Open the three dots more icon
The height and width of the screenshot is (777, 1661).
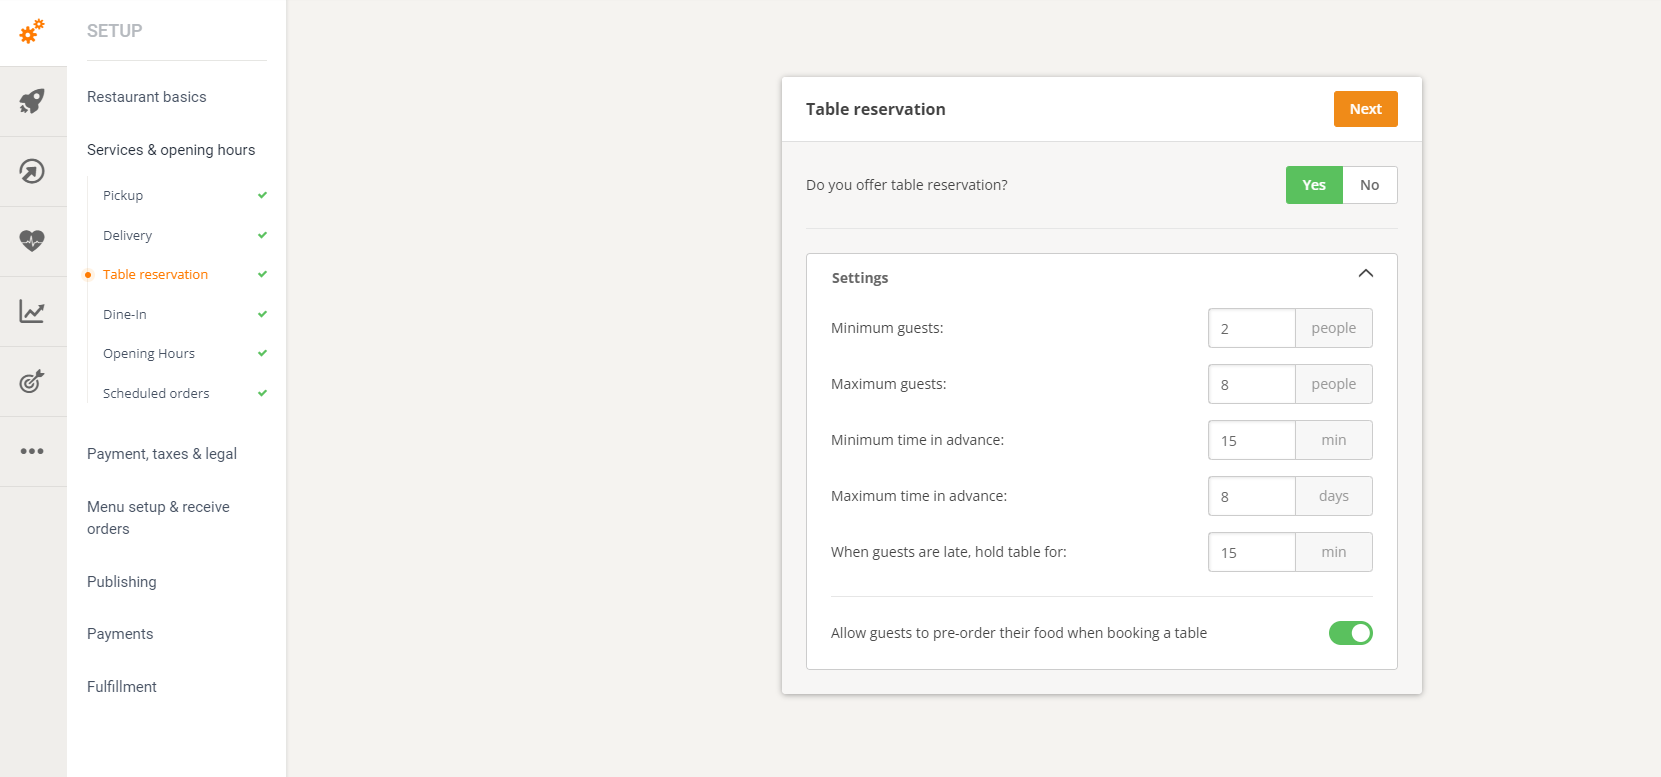coord(32,451)
